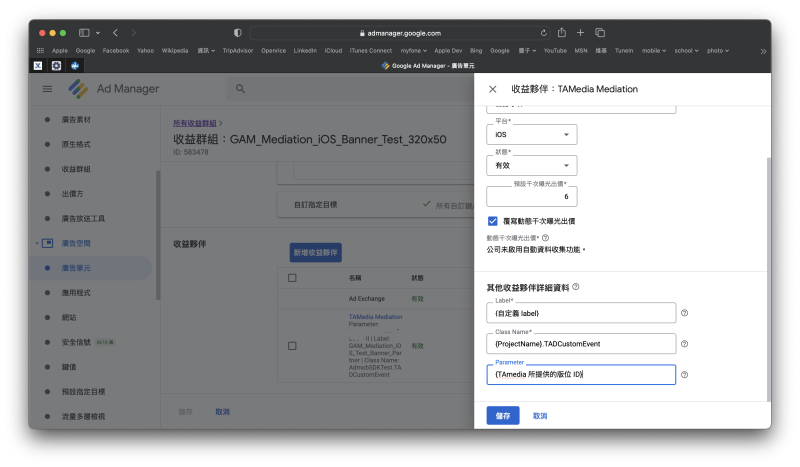Open the 狀態 有效 dropdown
The image size is (800, 467).
(x=532, y=165)
